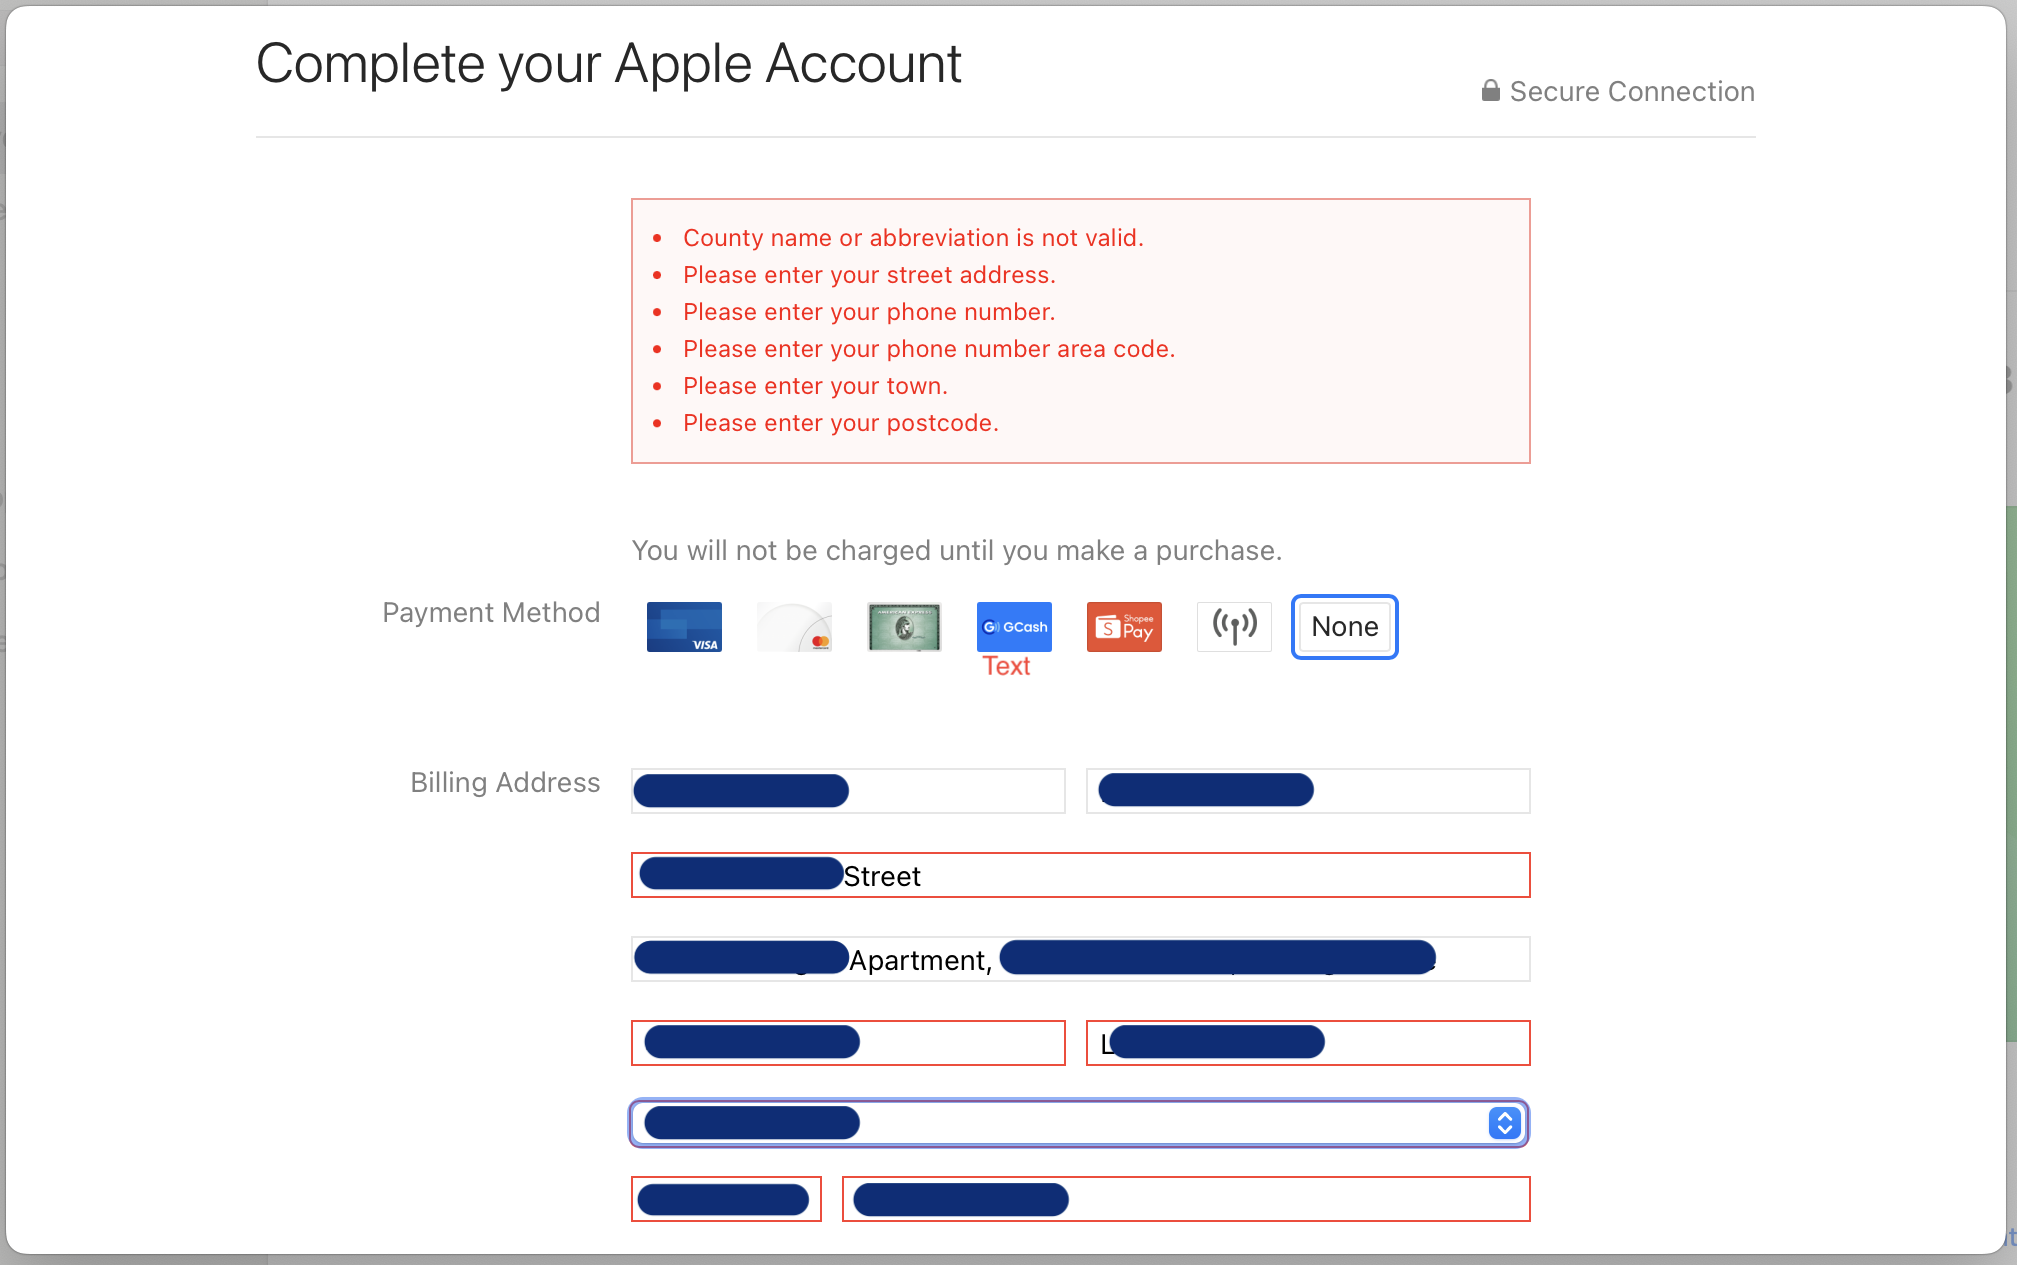Click the Secure Connection lock icon

(x=1490, y=91)
